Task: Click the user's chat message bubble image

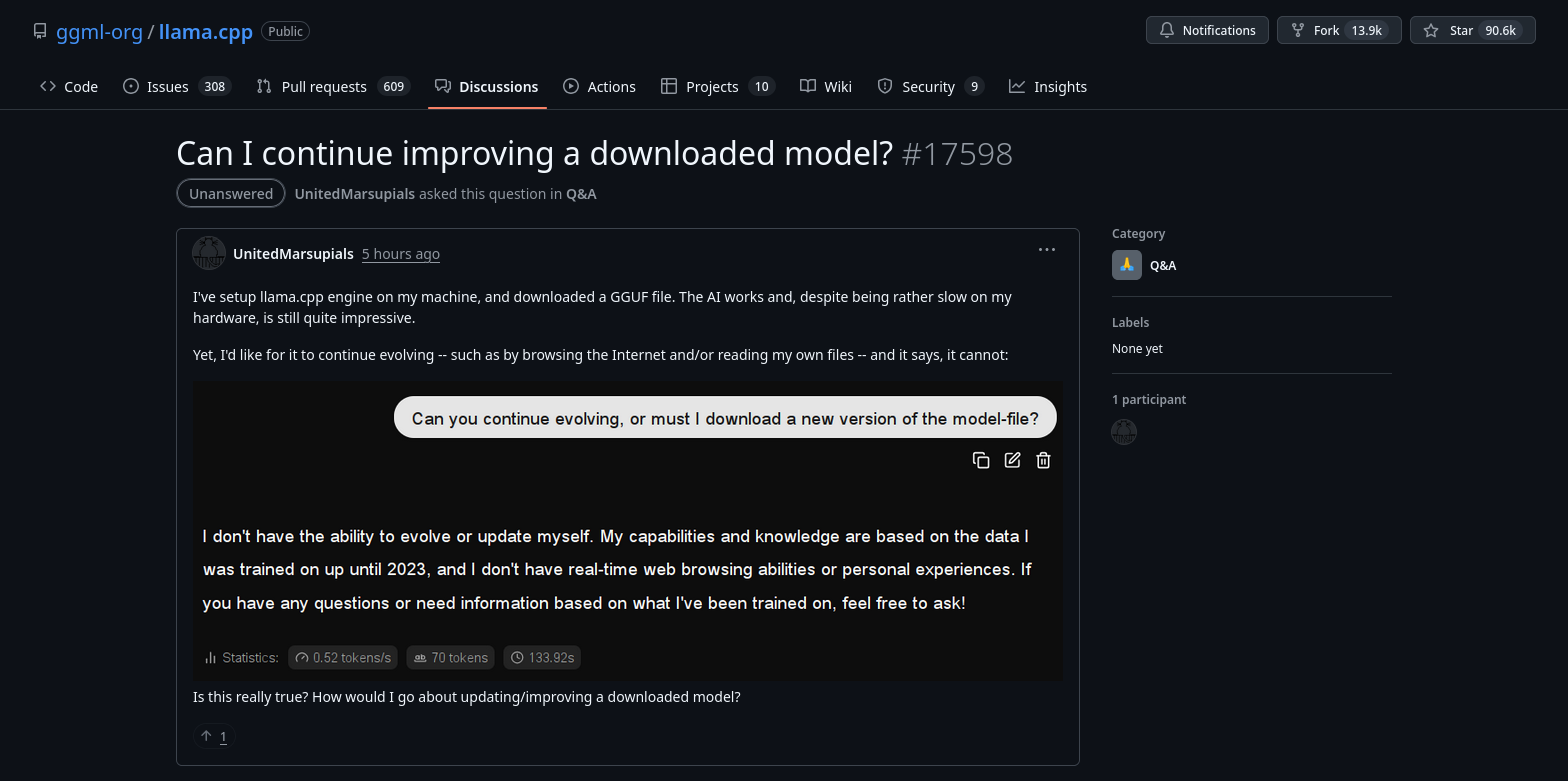Action: tap(725, 418)
